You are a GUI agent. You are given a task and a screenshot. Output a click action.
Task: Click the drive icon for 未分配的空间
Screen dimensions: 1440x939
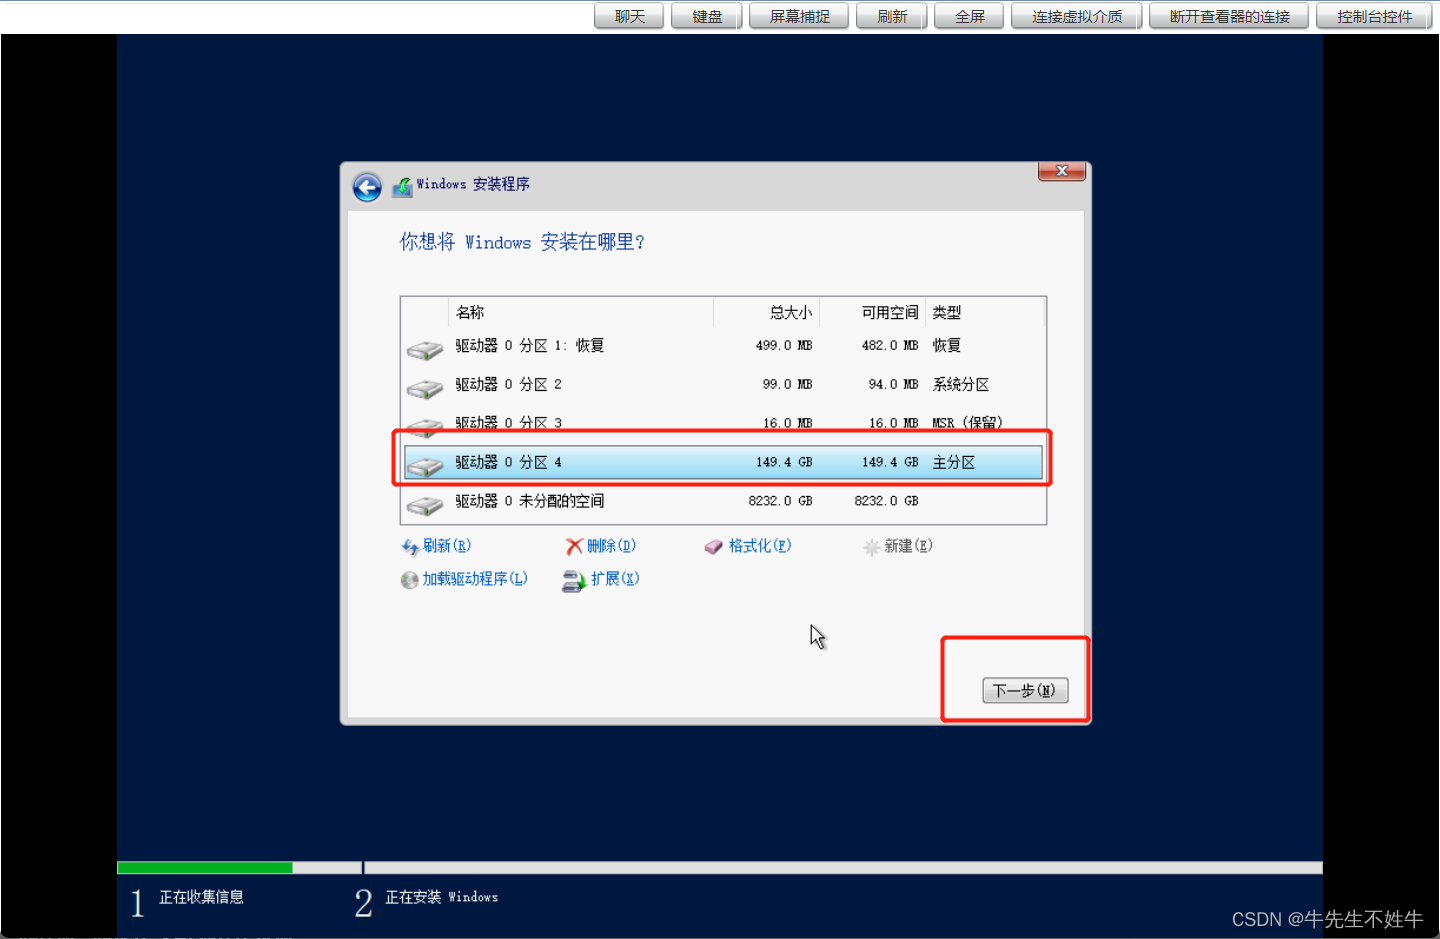pos(425,505)
